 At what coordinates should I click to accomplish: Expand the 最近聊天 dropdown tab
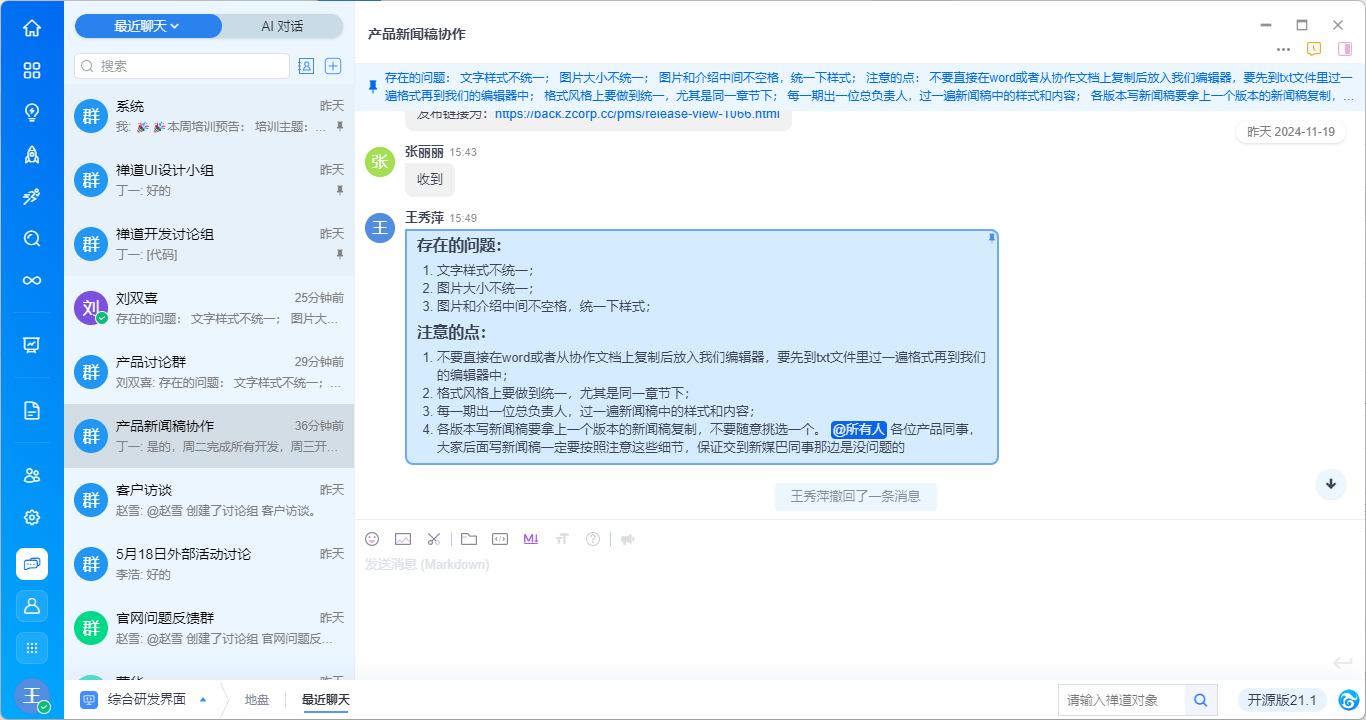click(x=148, y=26)
